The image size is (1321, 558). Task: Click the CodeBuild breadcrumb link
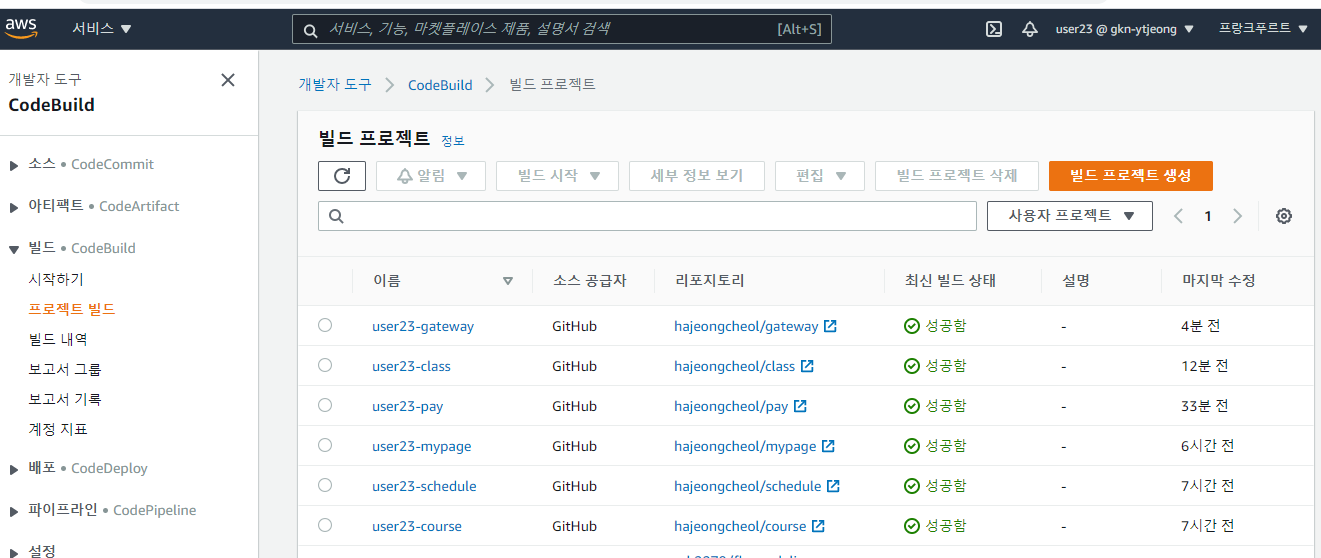[x=440, y=85]
